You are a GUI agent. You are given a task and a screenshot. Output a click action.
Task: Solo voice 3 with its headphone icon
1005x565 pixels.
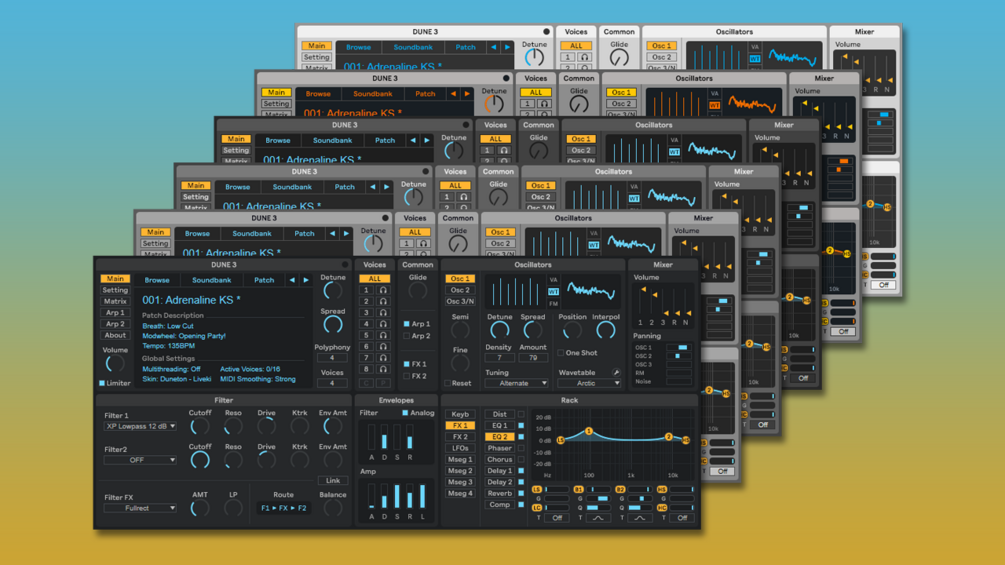[x=383, y=313]
